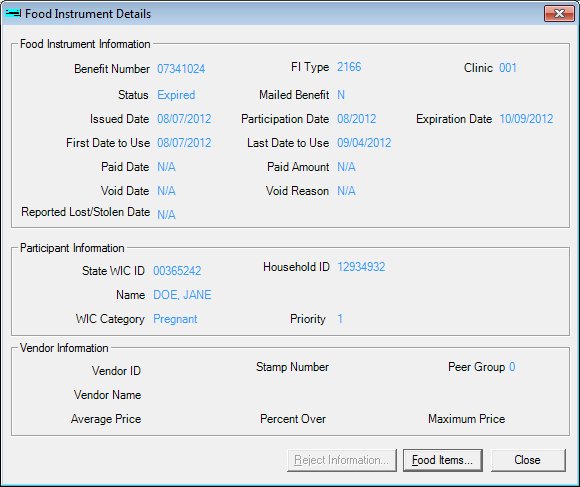The width and height of the screenshot is (580, 487).
Task: Click the State WIC ID value 00365242
Action: click(177, 271)
